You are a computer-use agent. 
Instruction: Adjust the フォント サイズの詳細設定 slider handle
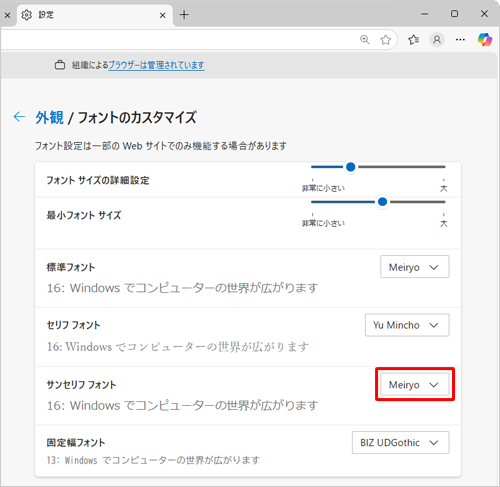(x=351, y=167)
